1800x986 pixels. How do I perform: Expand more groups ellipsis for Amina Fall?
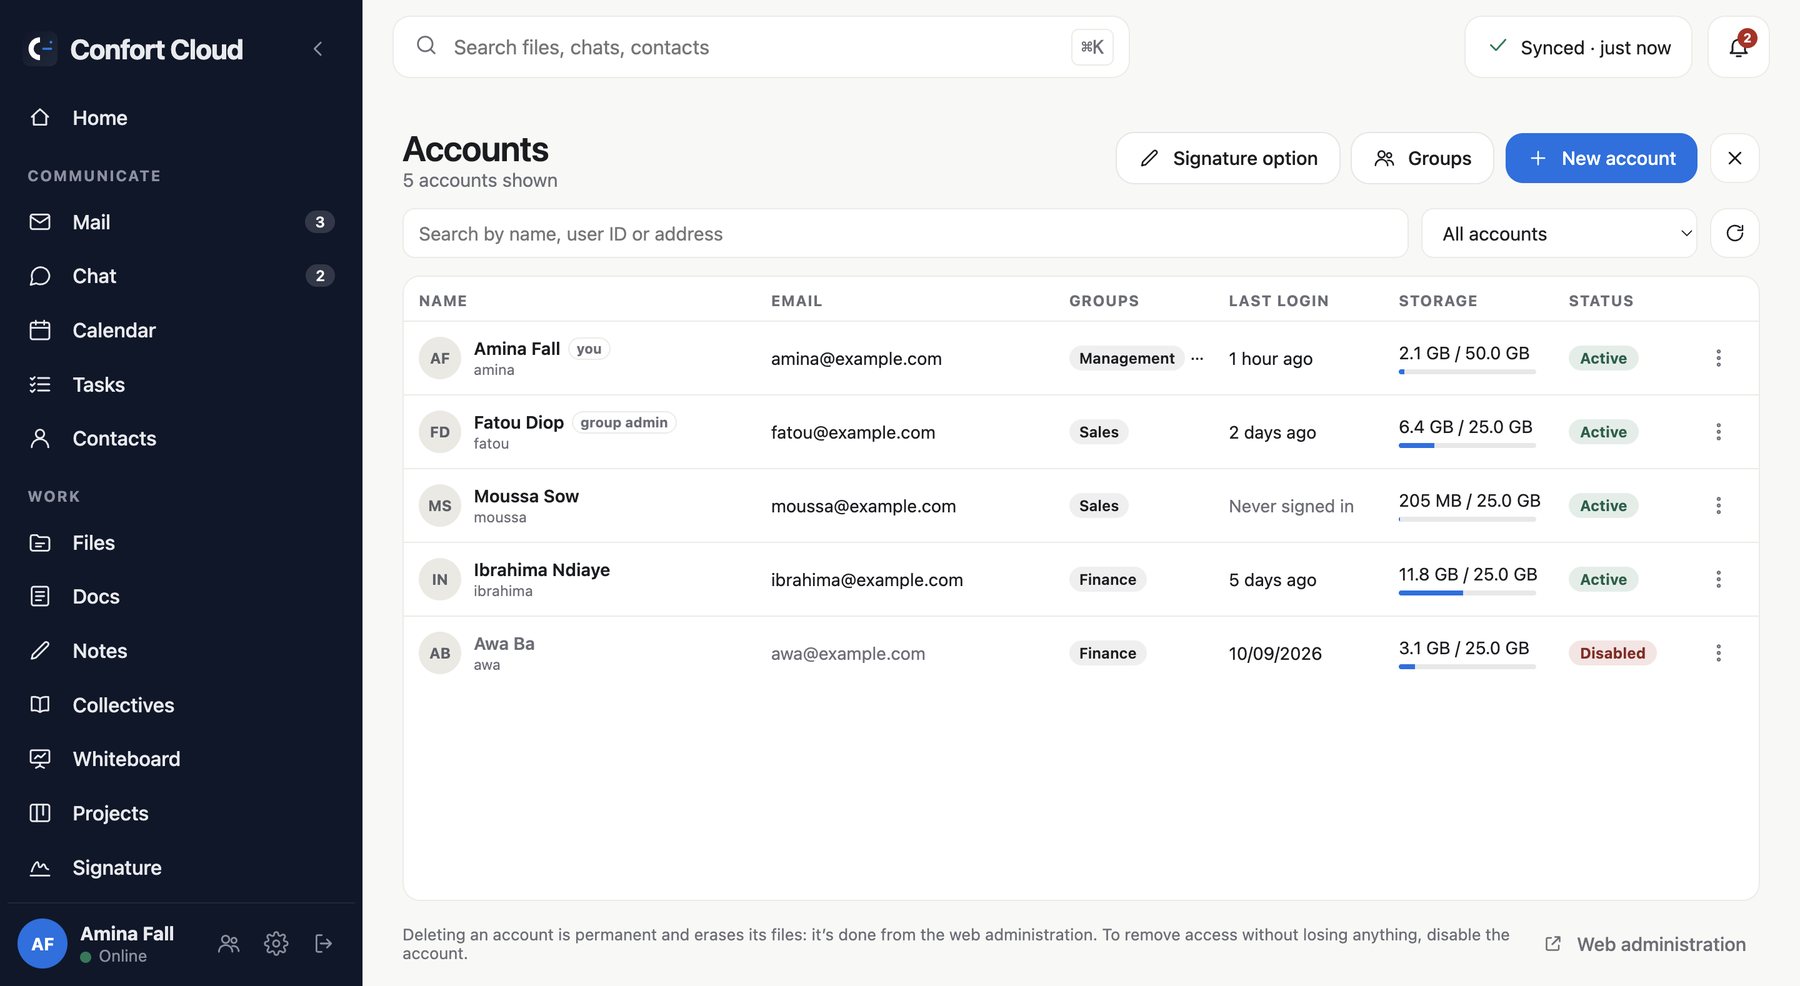[x=1197, y=358]
